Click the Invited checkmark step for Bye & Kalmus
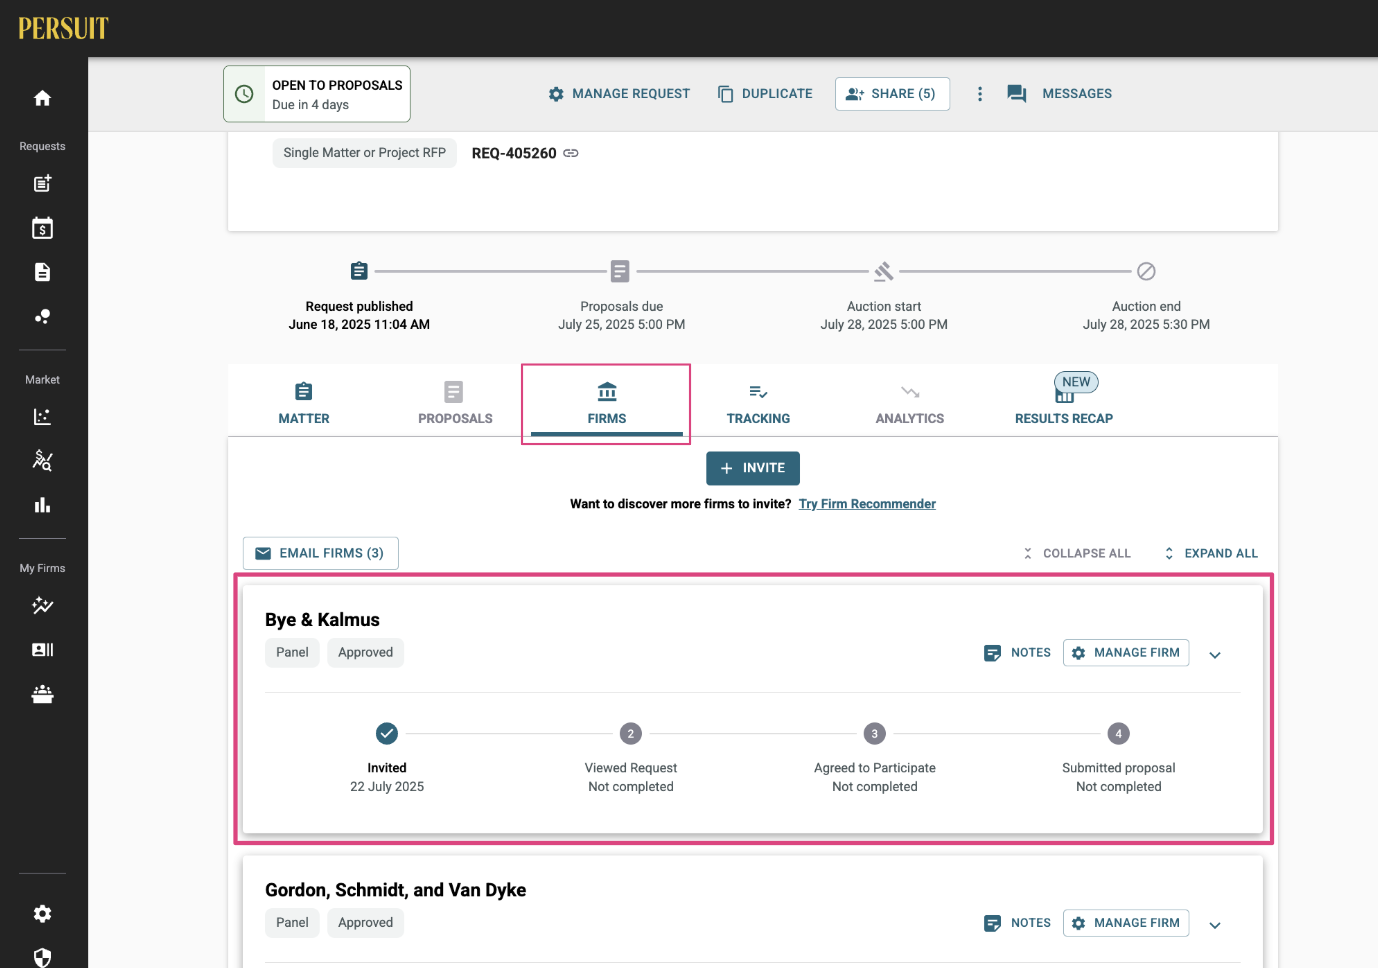Viewport: 1378px width, 968px height. (x=387, y=734)
